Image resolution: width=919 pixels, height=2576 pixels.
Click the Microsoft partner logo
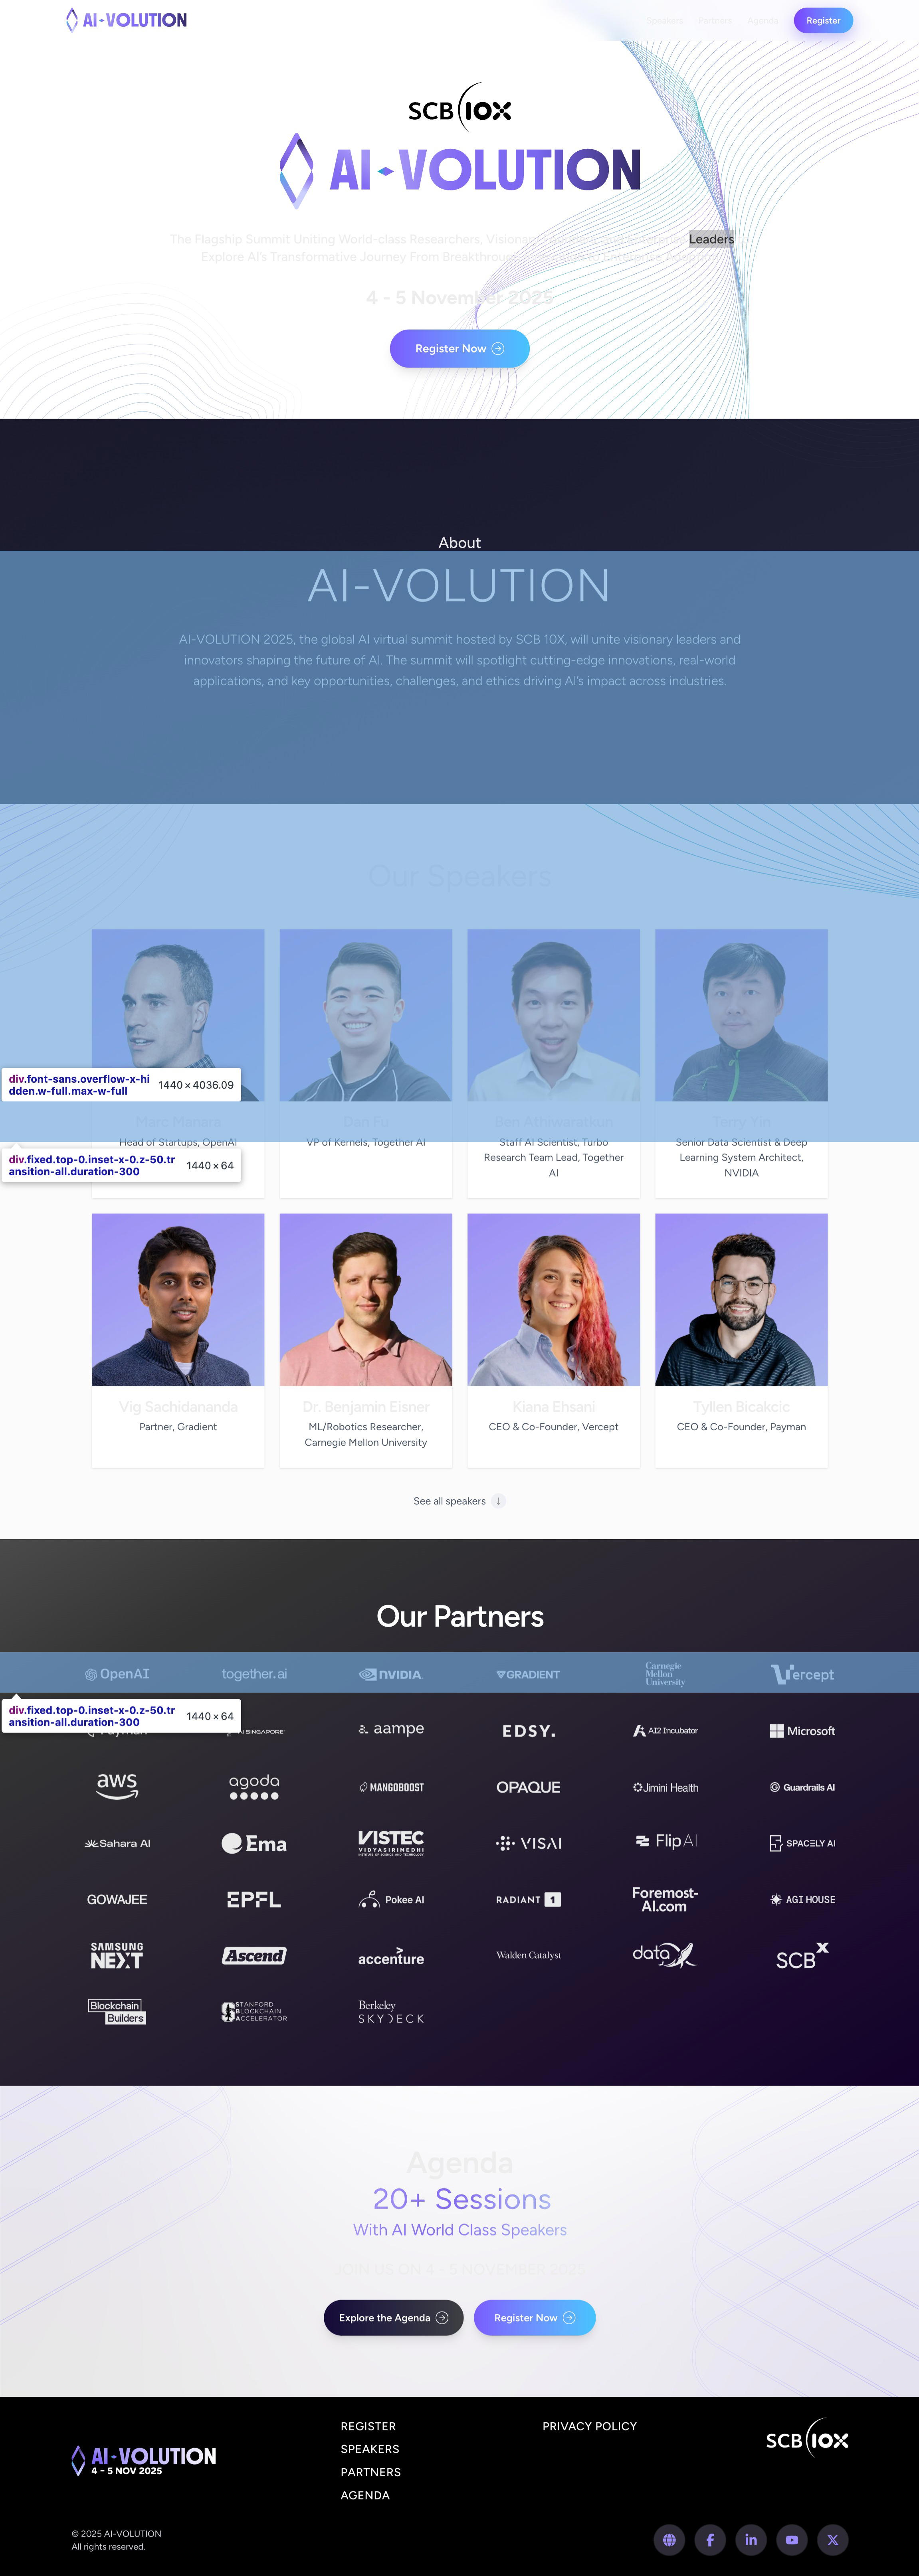(x=802, y=1731)
